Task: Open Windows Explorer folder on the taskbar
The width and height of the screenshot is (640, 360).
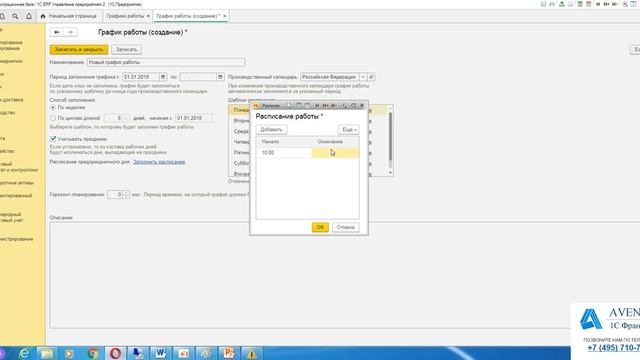Action: coord(47,353)
